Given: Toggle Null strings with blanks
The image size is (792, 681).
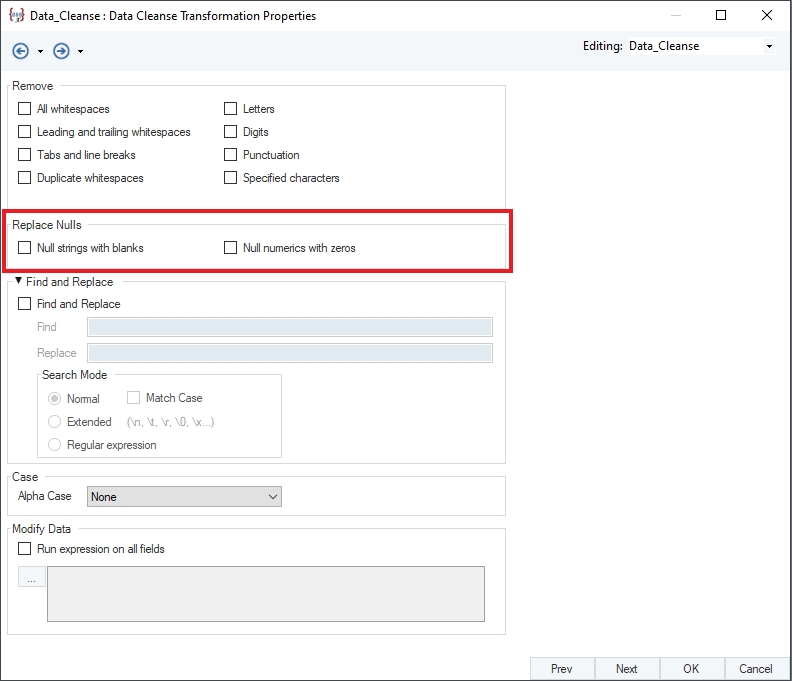Looking at the screenshot, I should [x=25, y=248].
